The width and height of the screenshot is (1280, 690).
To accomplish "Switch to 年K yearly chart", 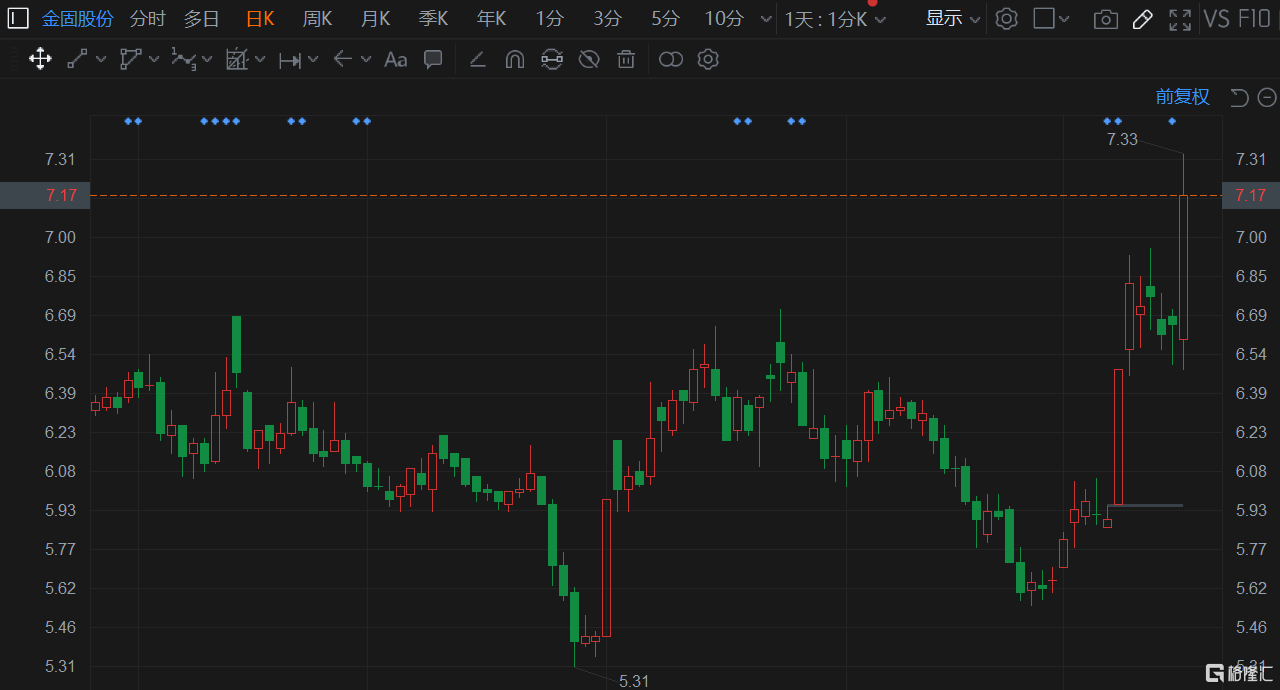I will (492, 18).
